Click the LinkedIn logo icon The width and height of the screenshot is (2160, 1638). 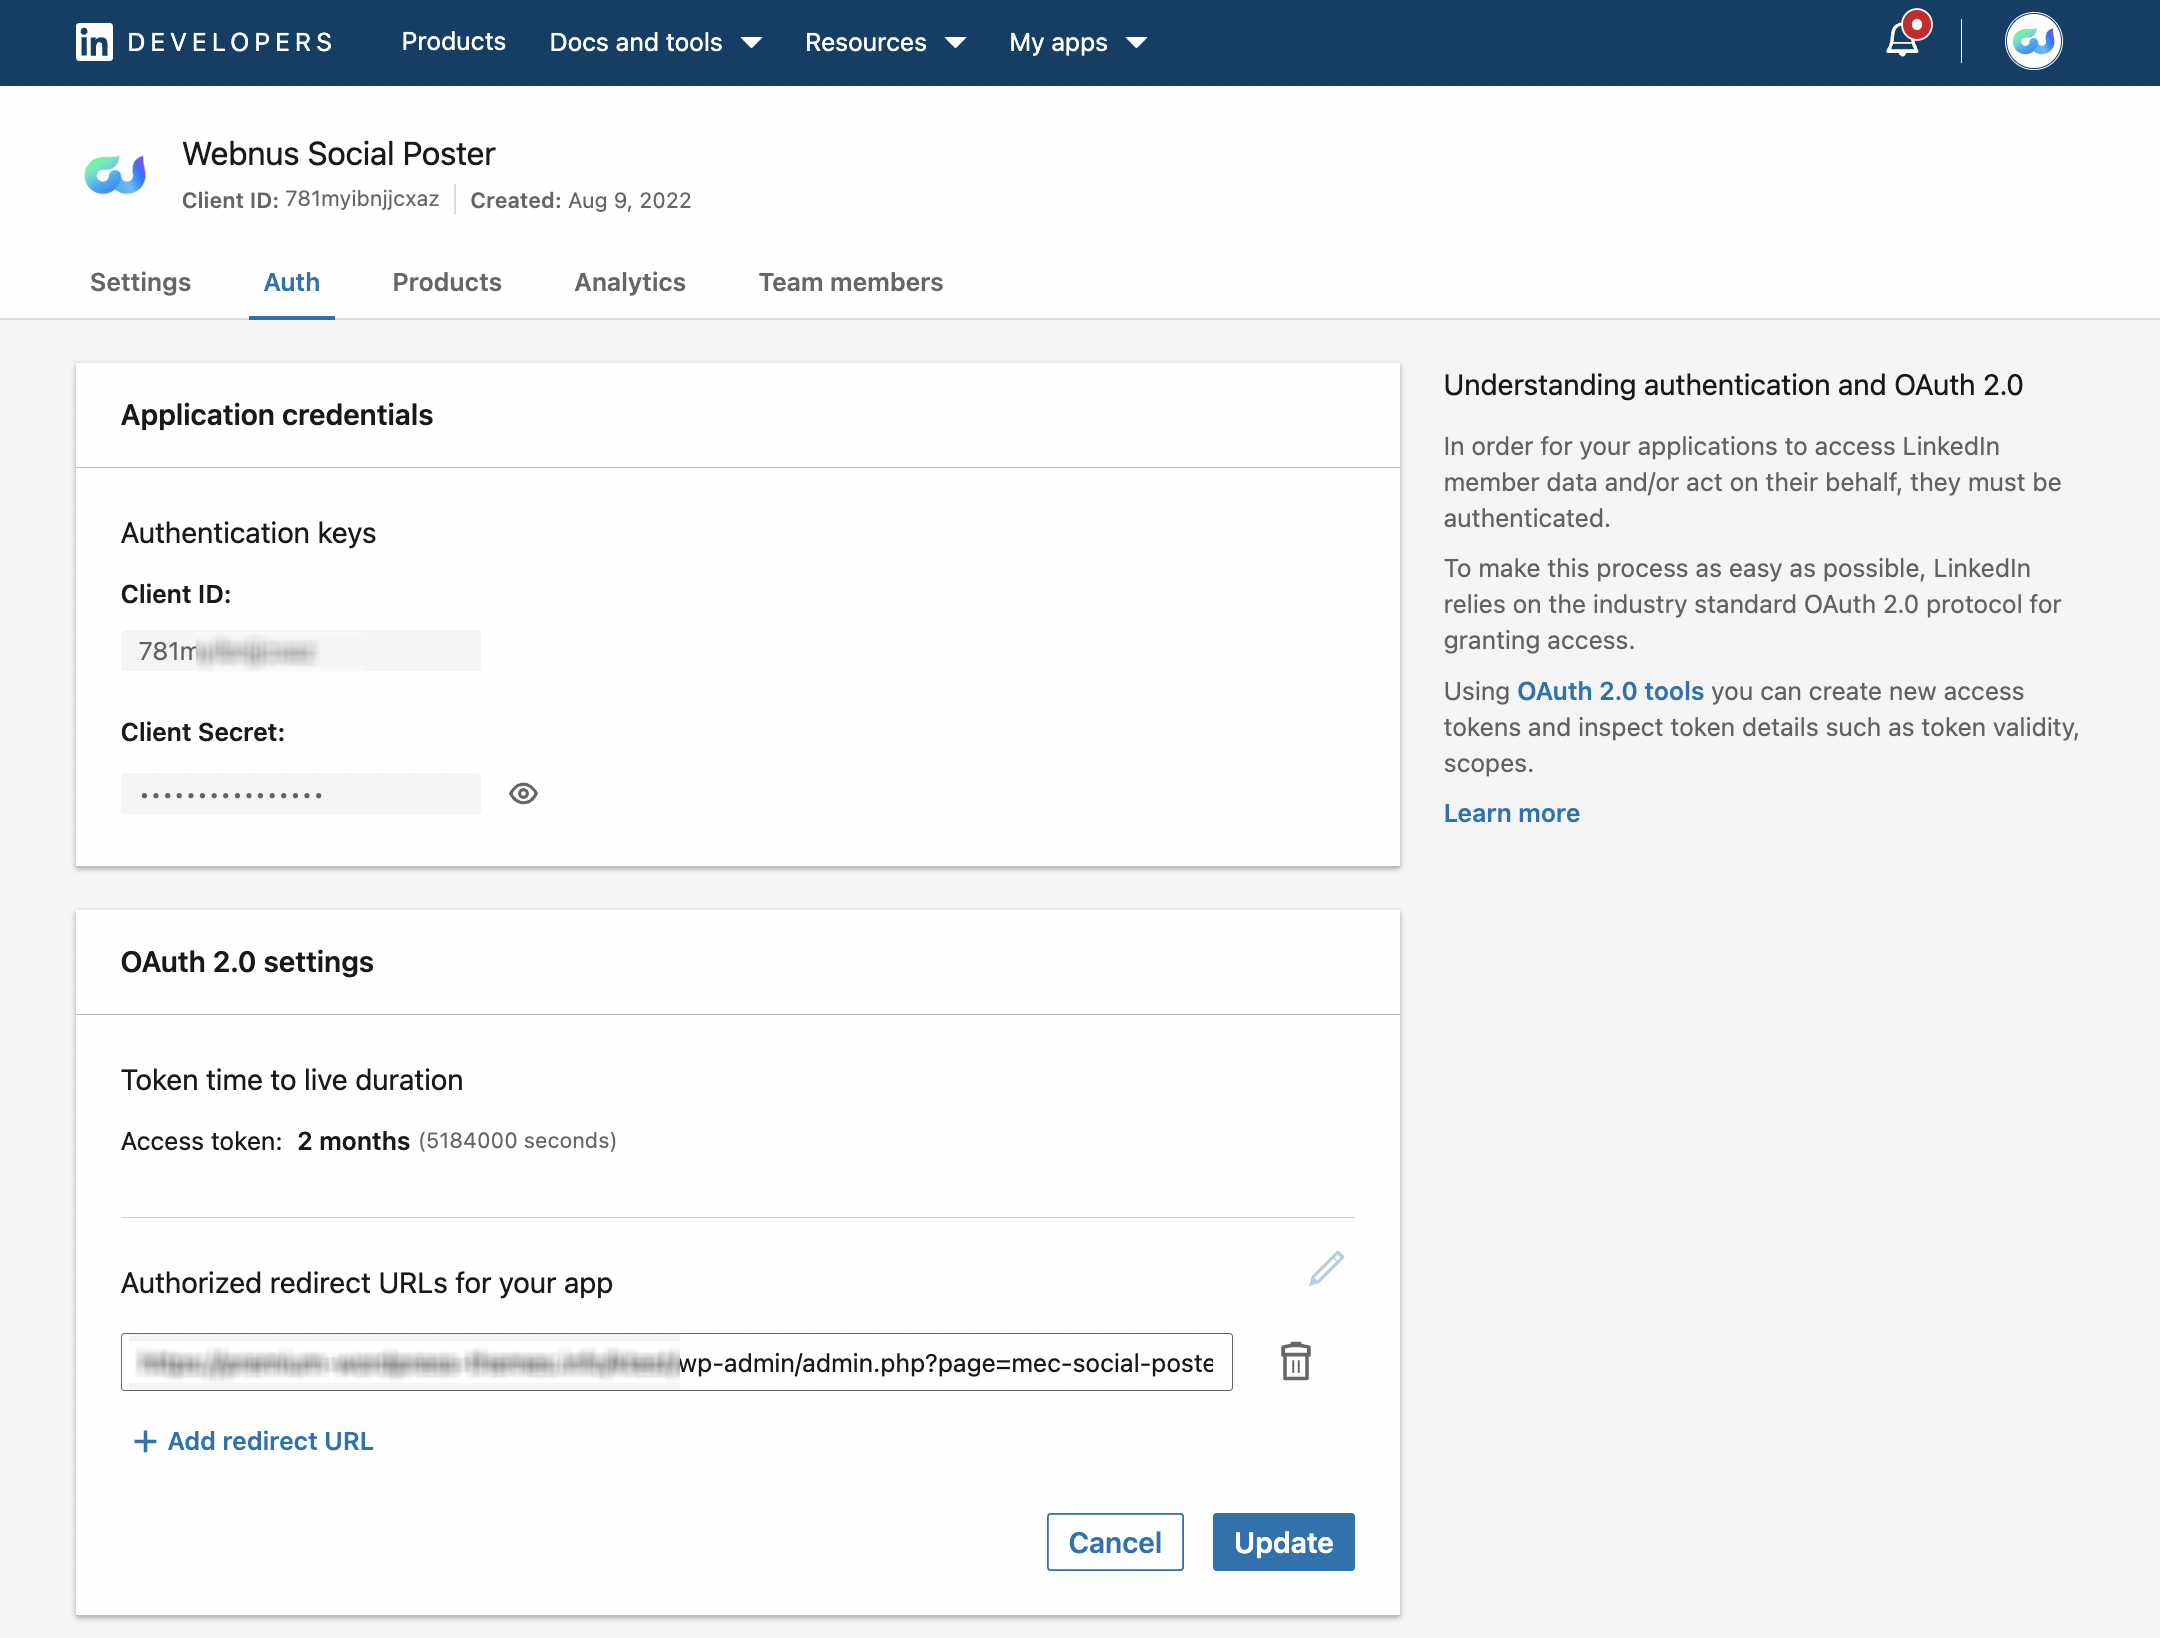[x=94, y=42]
